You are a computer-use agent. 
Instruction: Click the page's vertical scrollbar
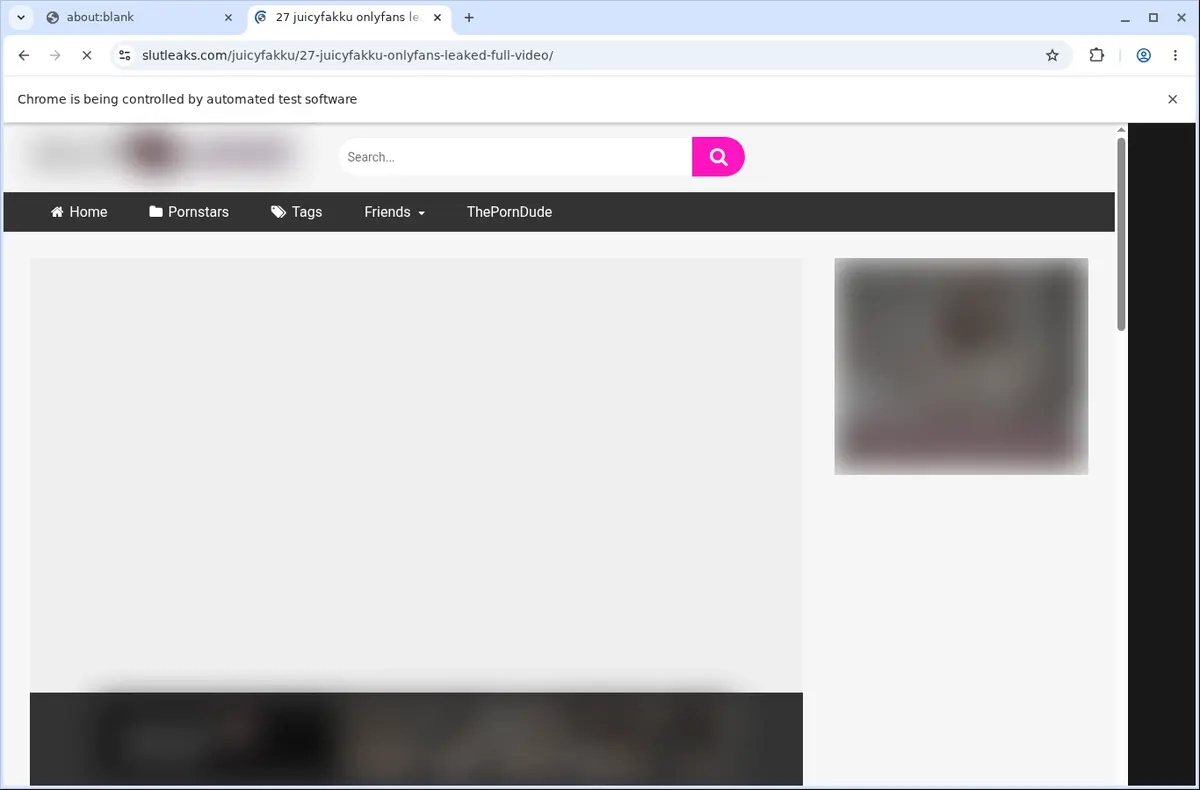tap(1121, 234)
